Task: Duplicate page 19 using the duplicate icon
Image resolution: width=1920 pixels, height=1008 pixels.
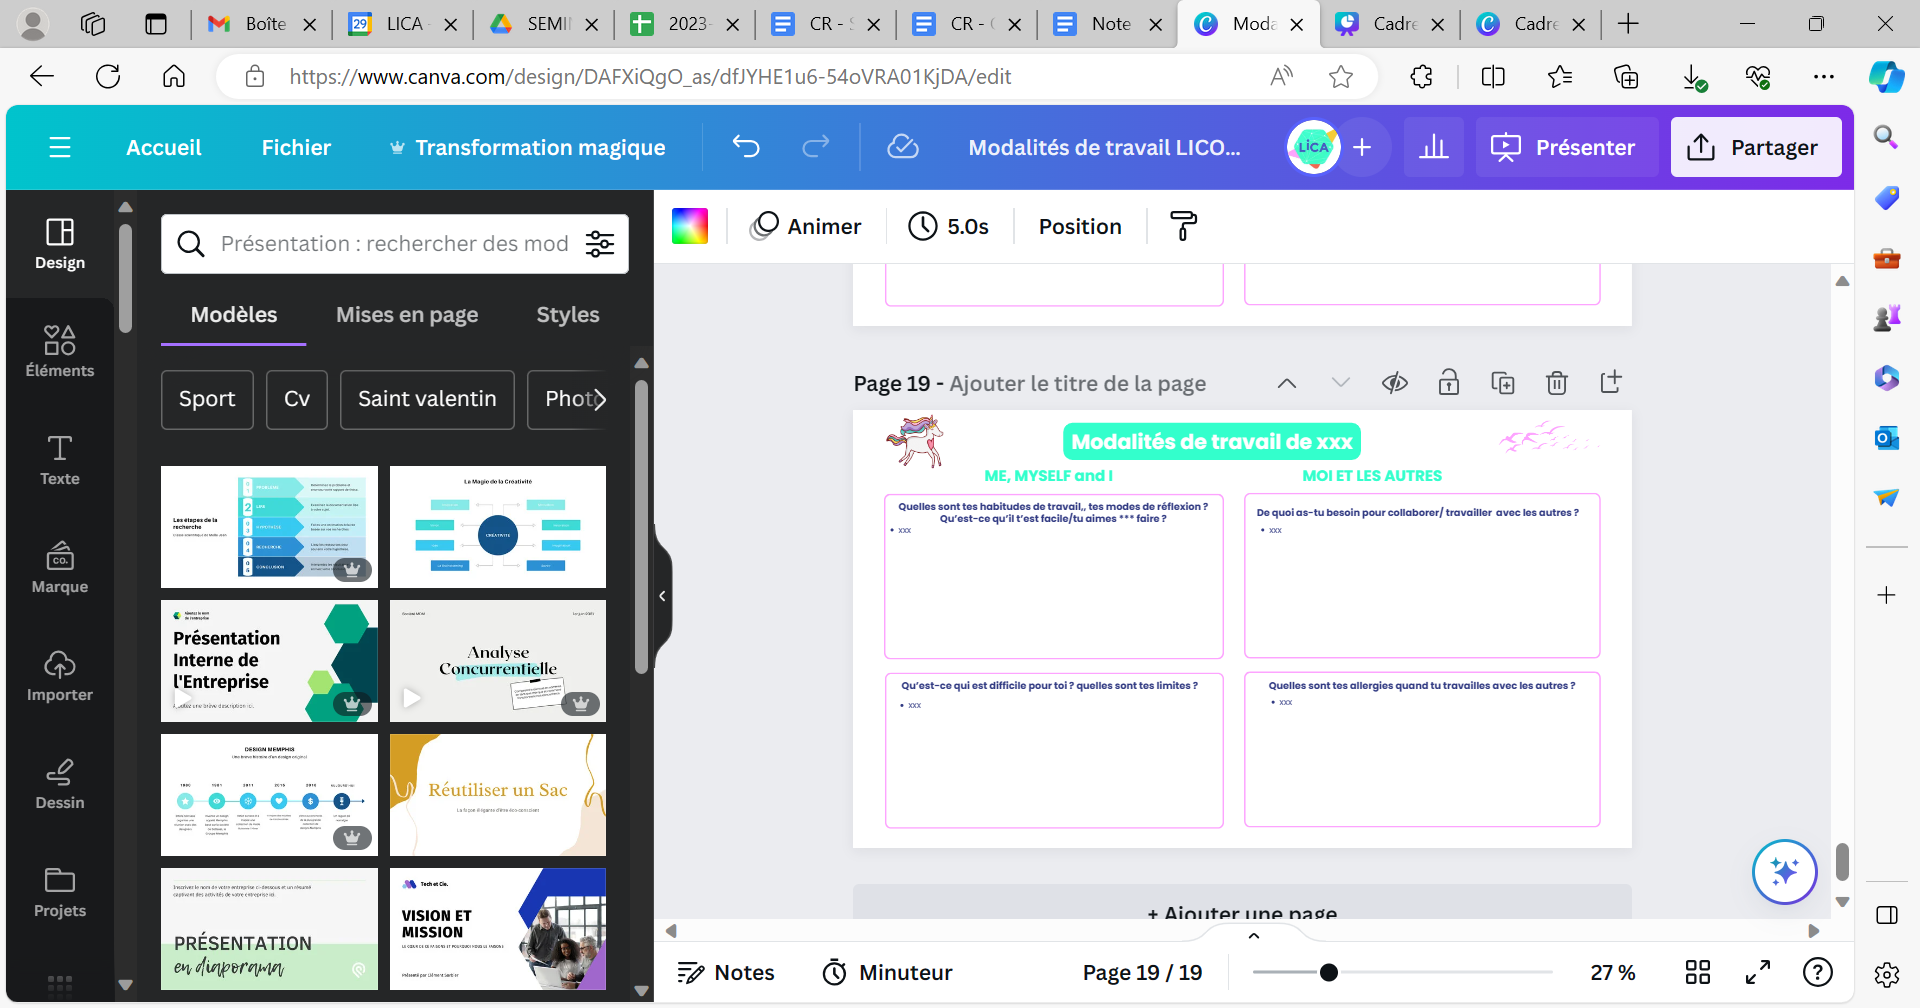Action: pos(1502,383)
